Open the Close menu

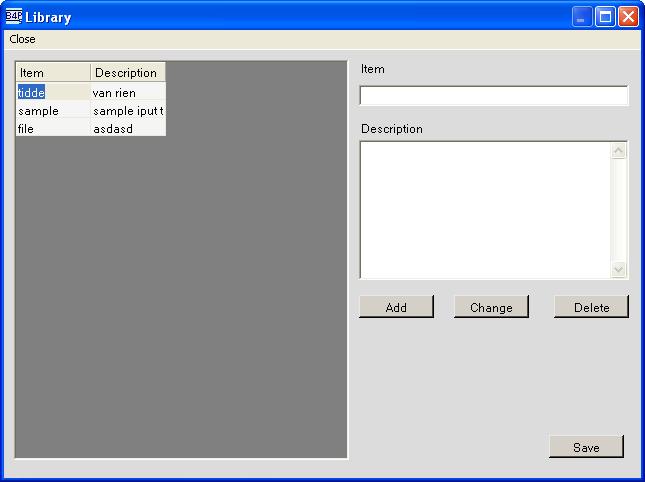pyautogui.click(x=22, y=39)
